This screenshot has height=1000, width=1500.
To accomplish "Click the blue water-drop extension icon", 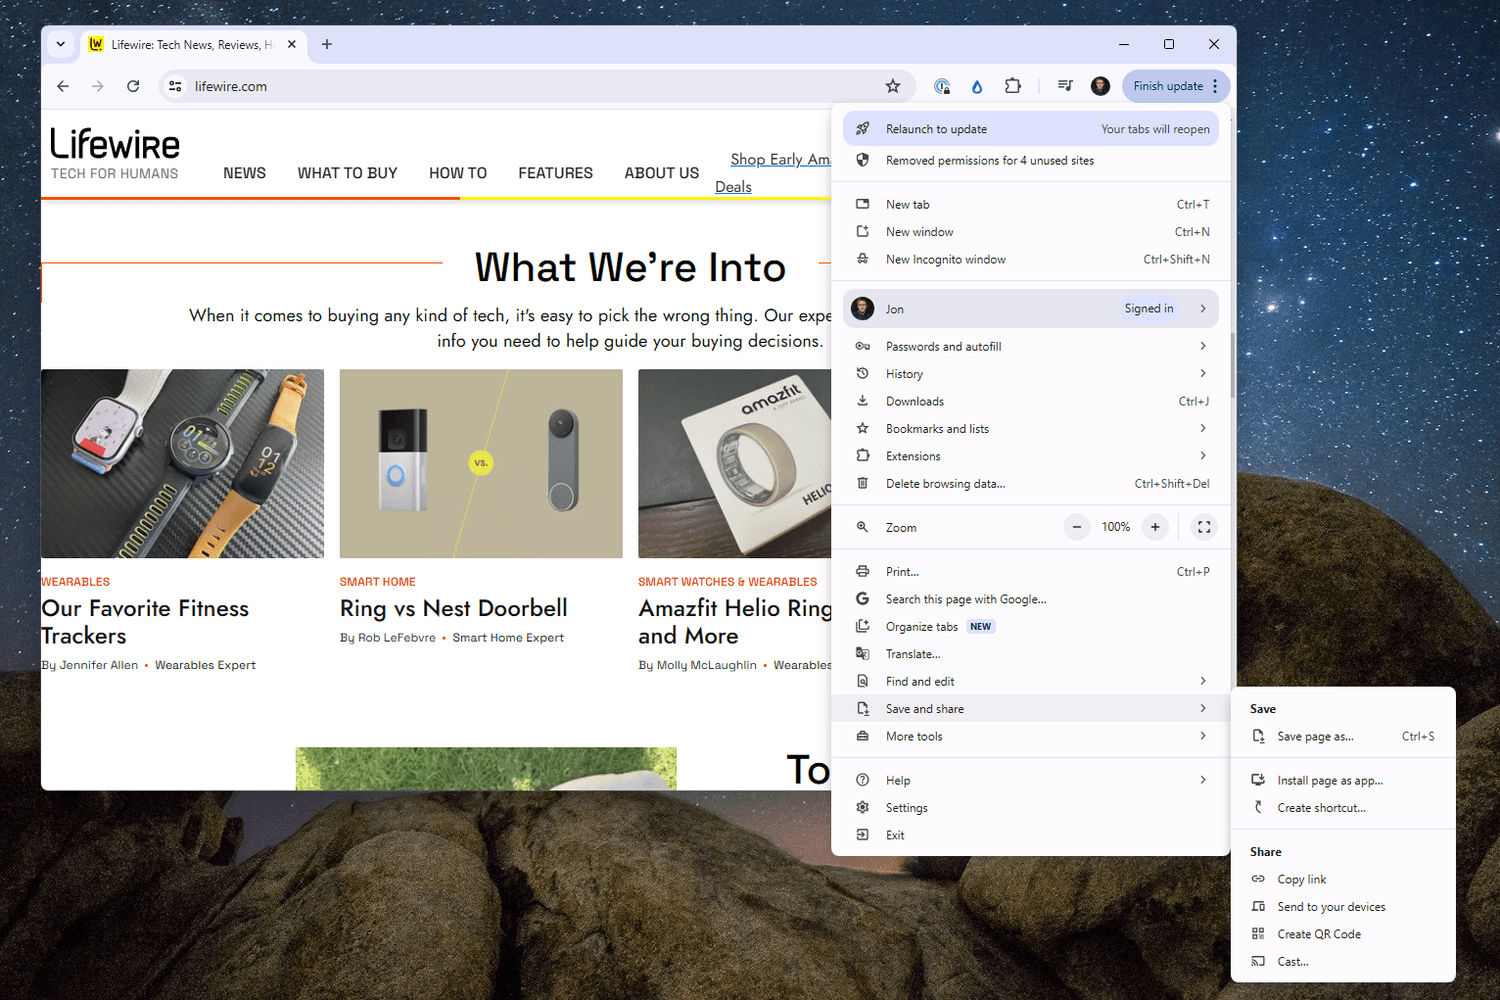I will [x=977, y=86].
